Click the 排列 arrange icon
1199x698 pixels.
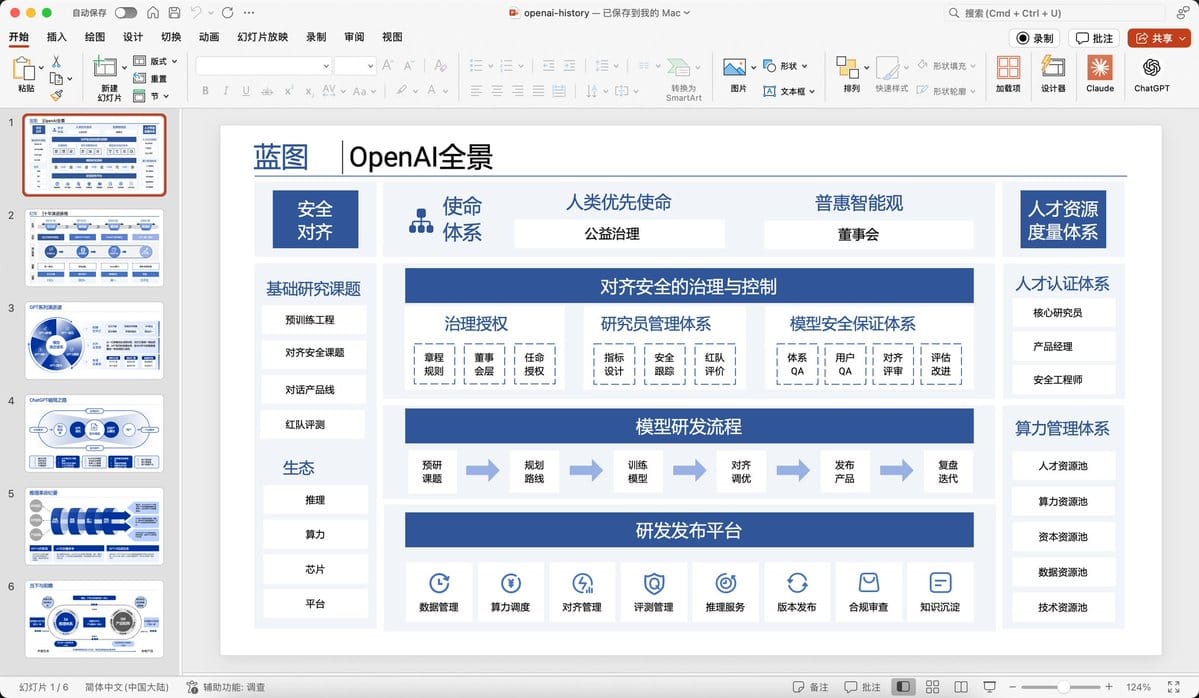click(847, 67)
